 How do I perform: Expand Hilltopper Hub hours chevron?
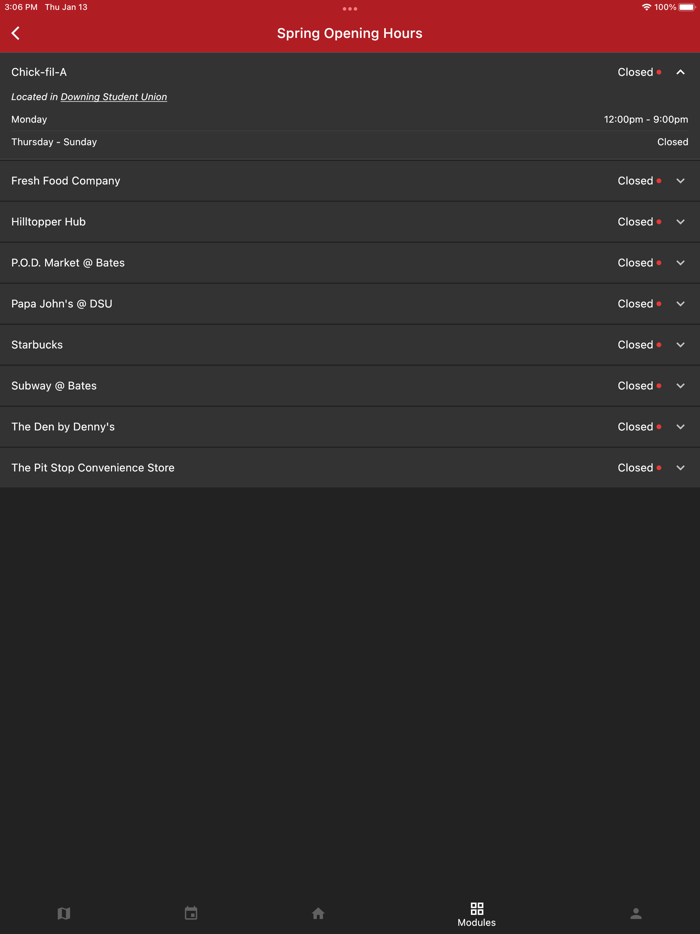pyautogui.click(x=680, y=222)
